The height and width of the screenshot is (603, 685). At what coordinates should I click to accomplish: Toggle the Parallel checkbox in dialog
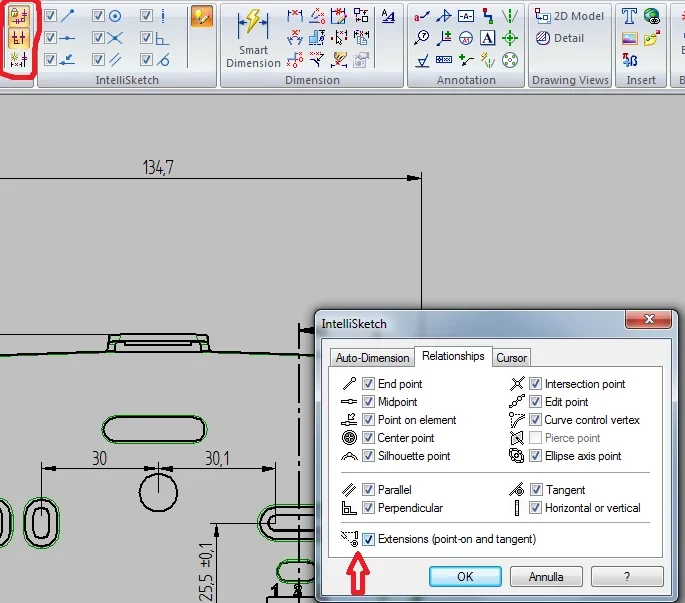tap(368, 490)
